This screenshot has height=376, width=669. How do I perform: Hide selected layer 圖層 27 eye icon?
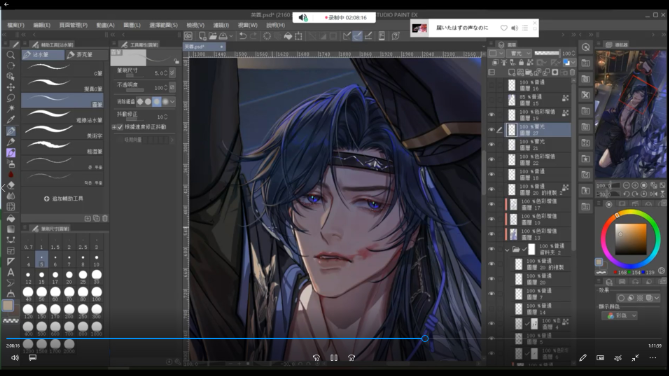492,130
